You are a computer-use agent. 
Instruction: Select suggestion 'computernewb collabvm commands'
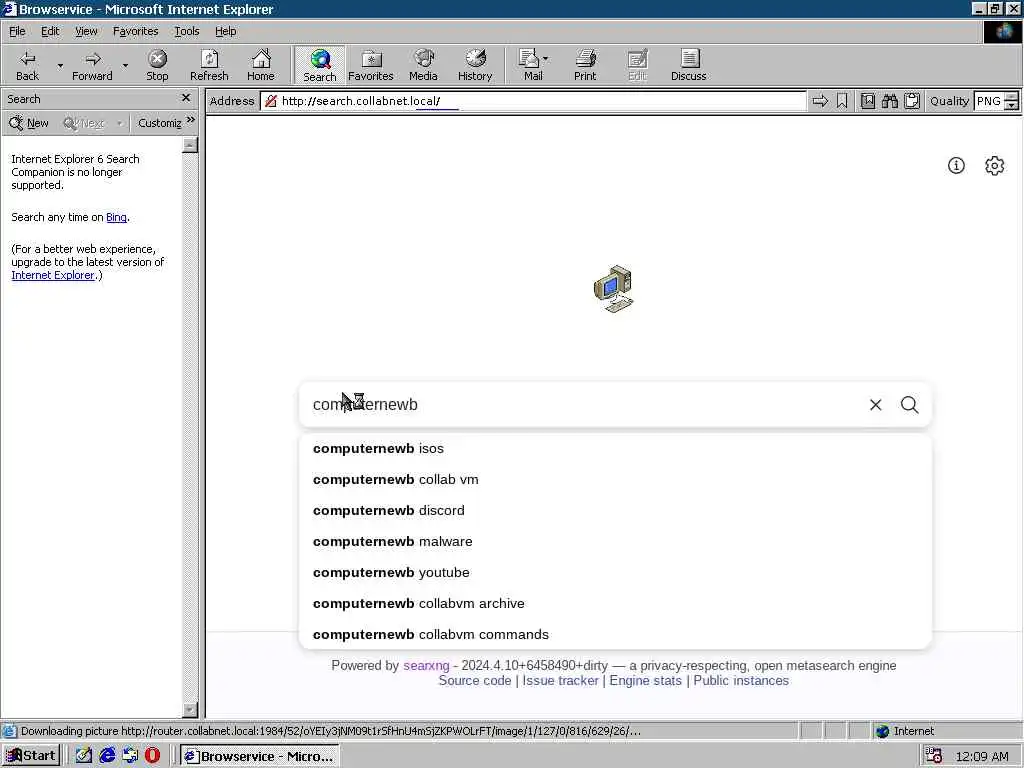pos(615,634)
